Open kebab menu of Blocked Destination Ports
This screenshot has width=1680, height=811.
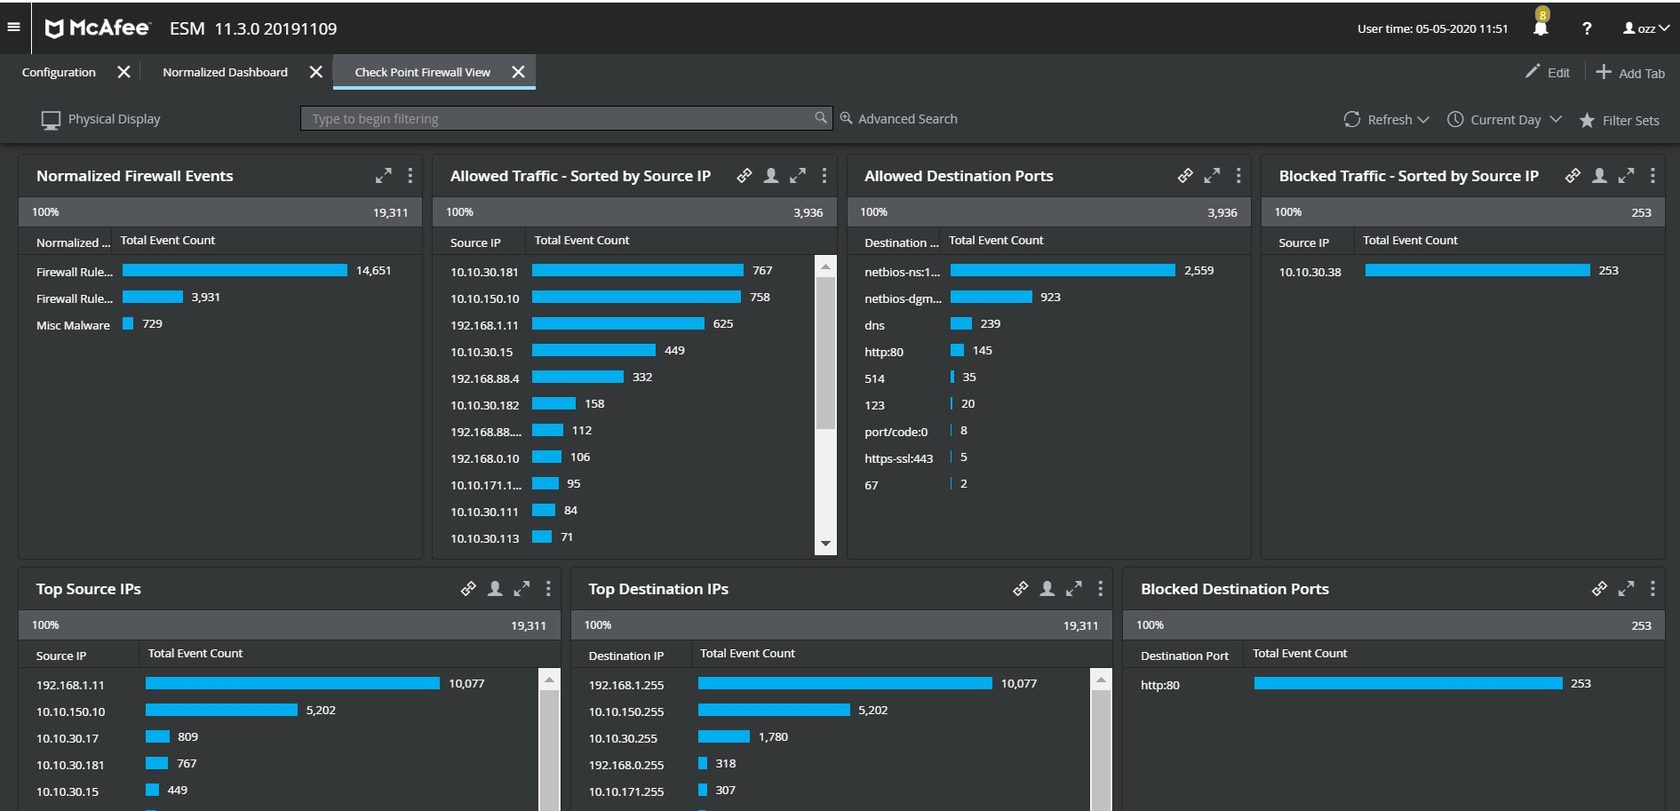1652,589
